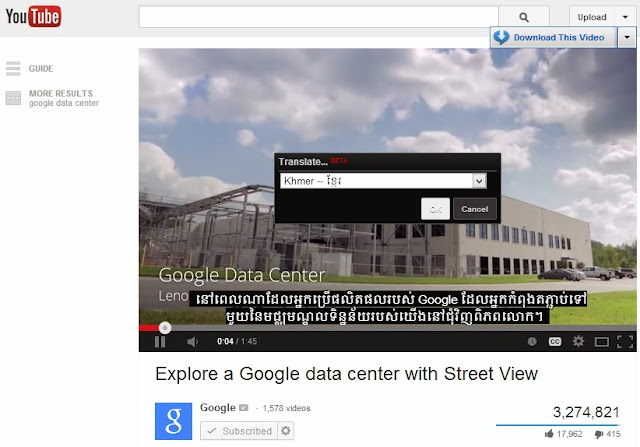
Task: Click the 3,274,821 view count
Action: click(586, 412)
